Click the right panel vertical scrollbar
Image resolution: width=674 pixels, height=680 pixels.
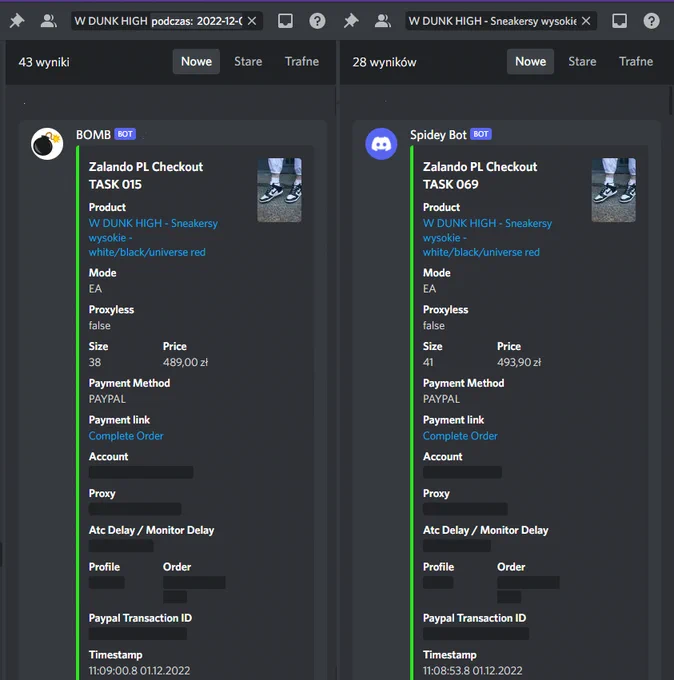click(x=671, y=100)
